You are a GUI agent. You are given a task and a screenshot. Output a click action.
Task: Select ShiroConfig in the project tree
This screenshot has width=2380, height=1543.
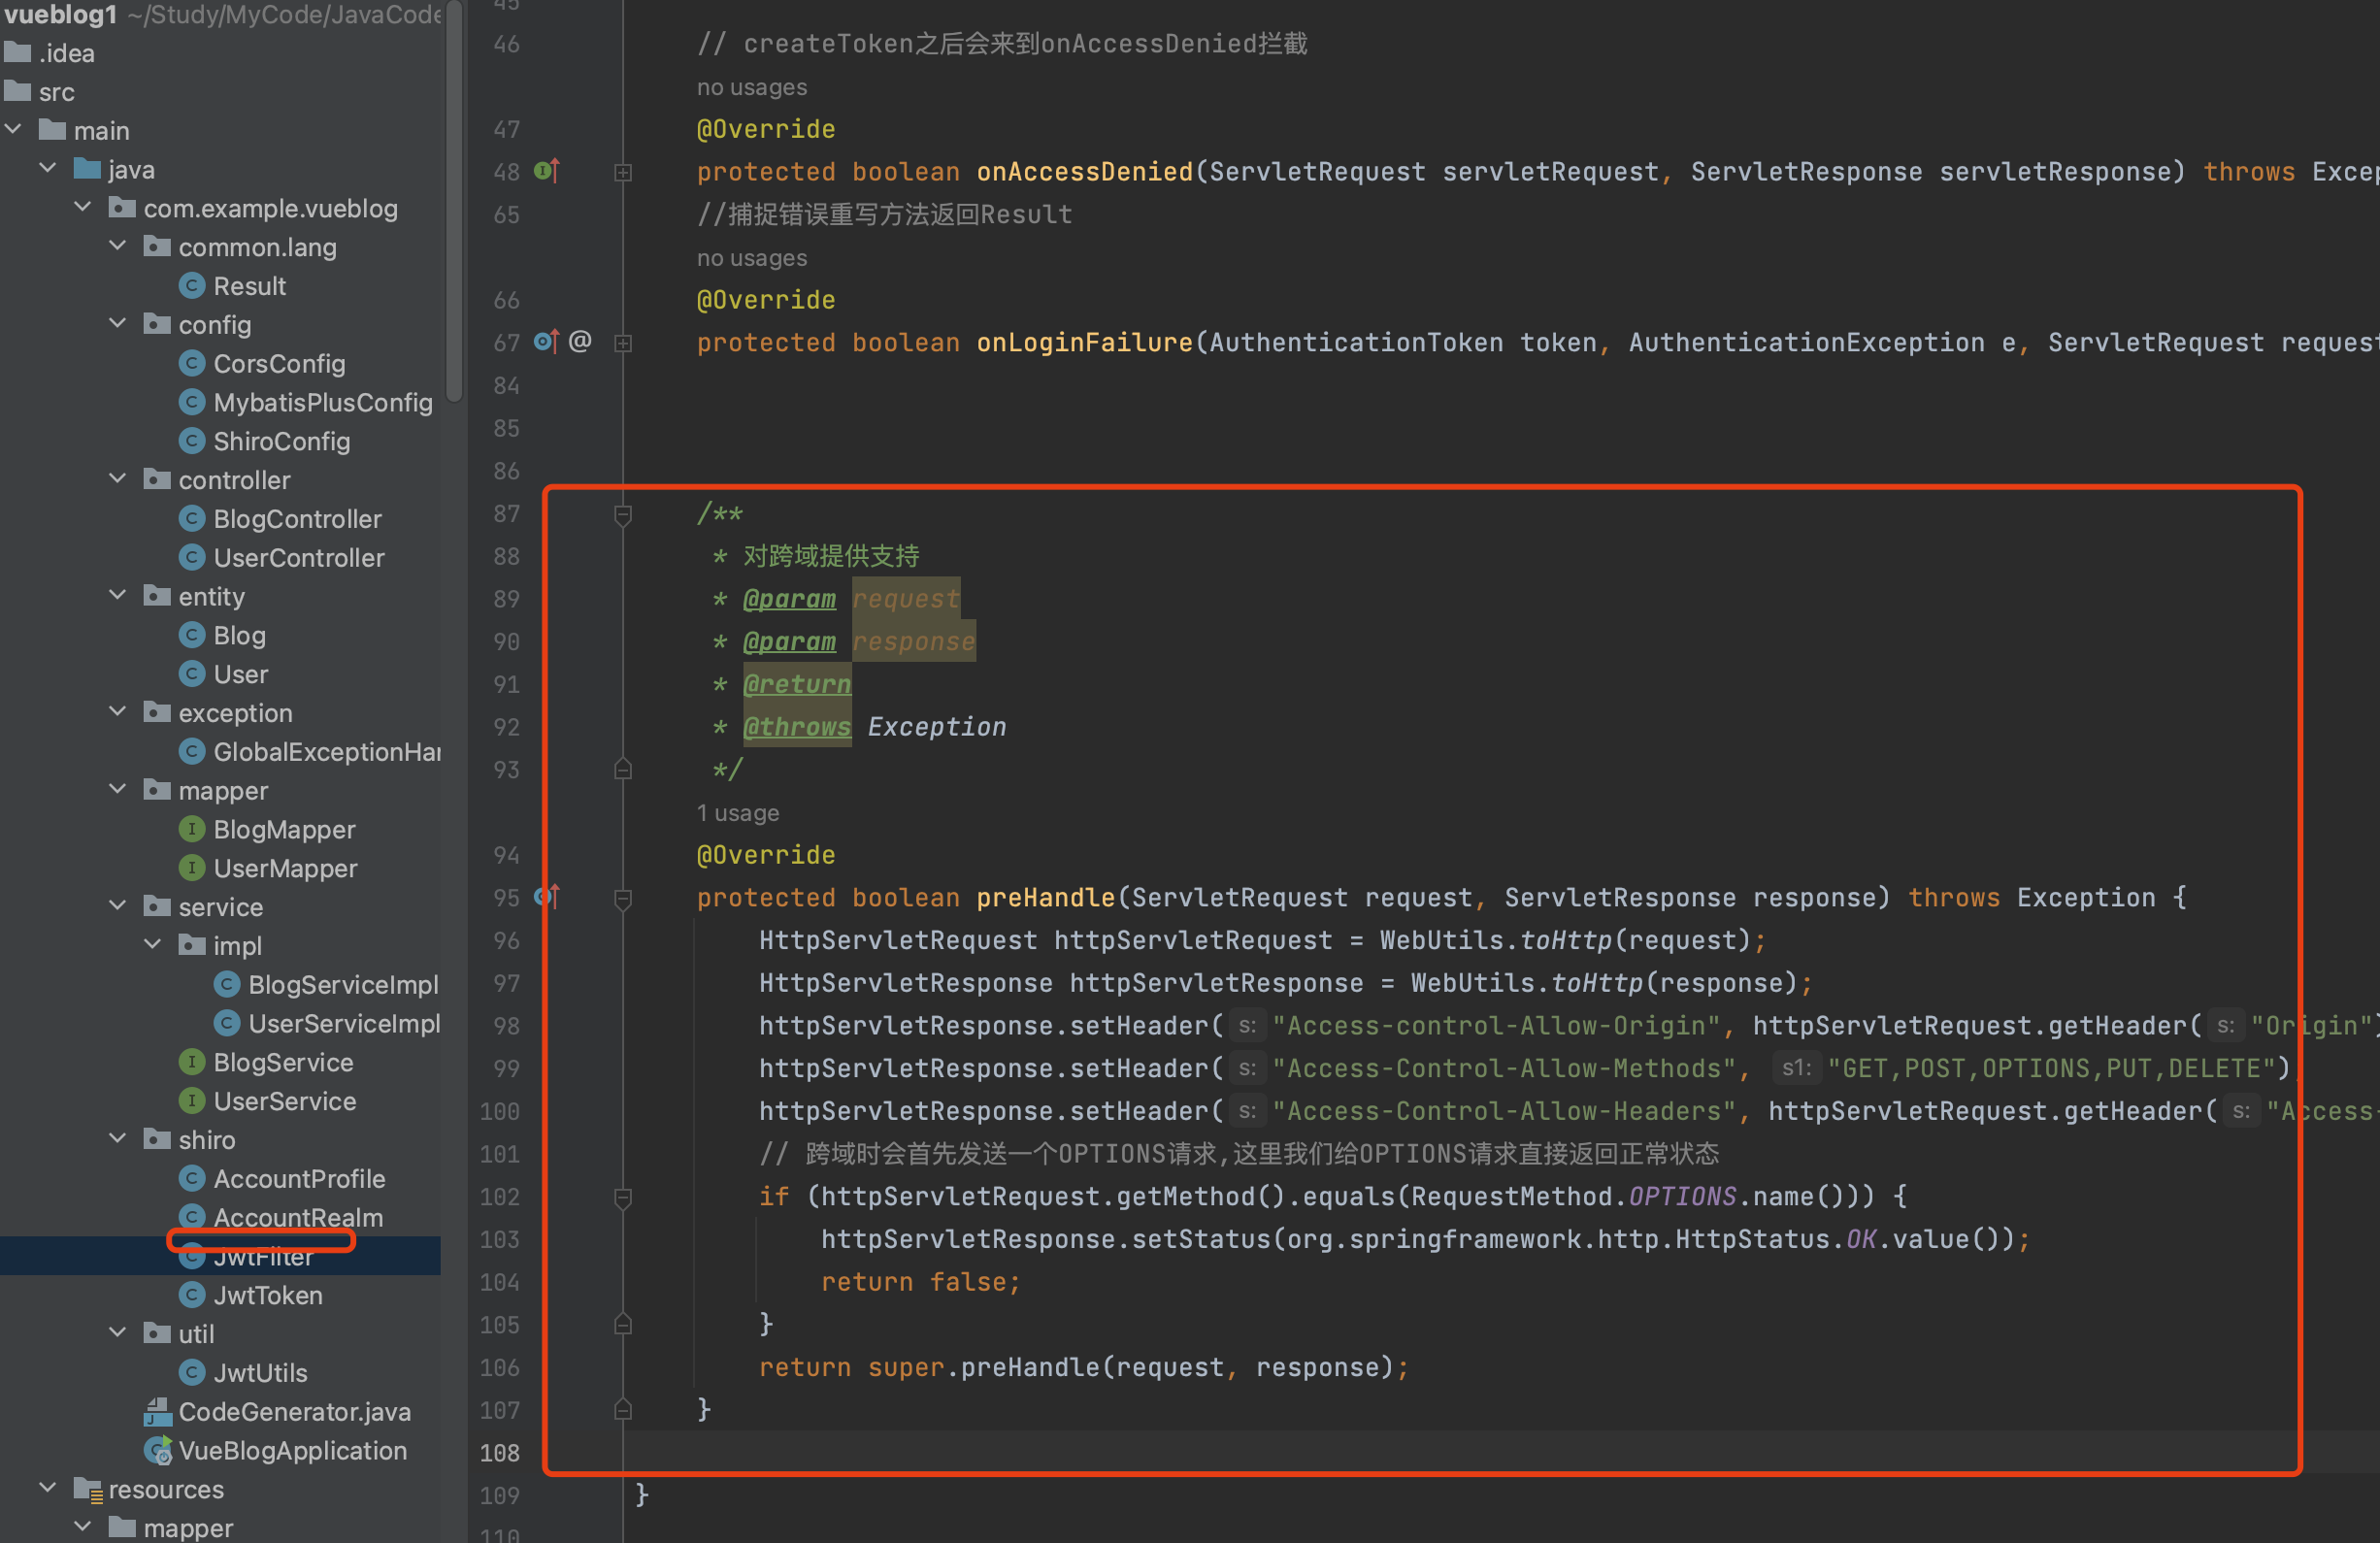[x=281, y=441]
